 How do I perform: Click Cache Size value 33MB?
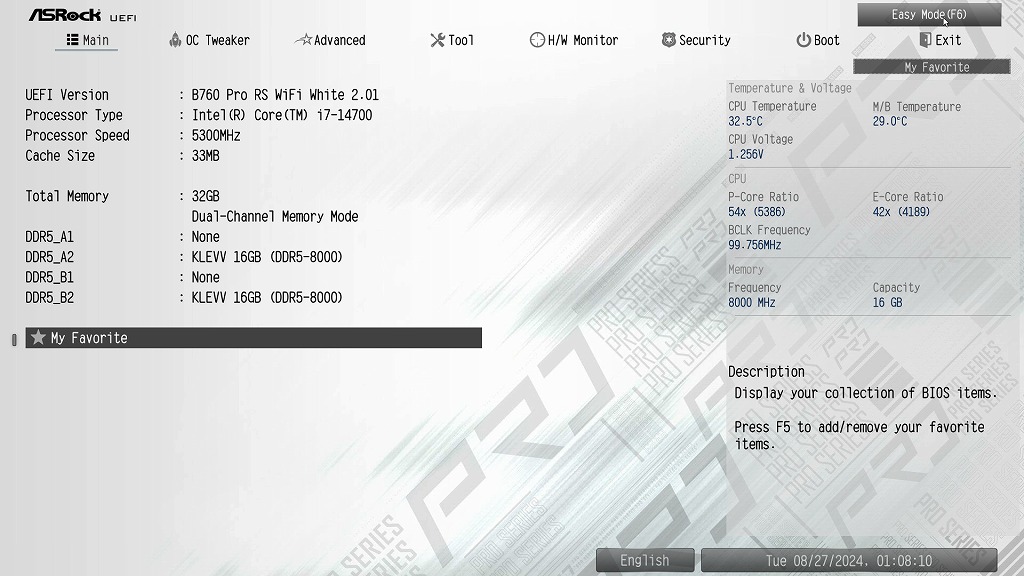pyautogui.click(x=206, y=155)
